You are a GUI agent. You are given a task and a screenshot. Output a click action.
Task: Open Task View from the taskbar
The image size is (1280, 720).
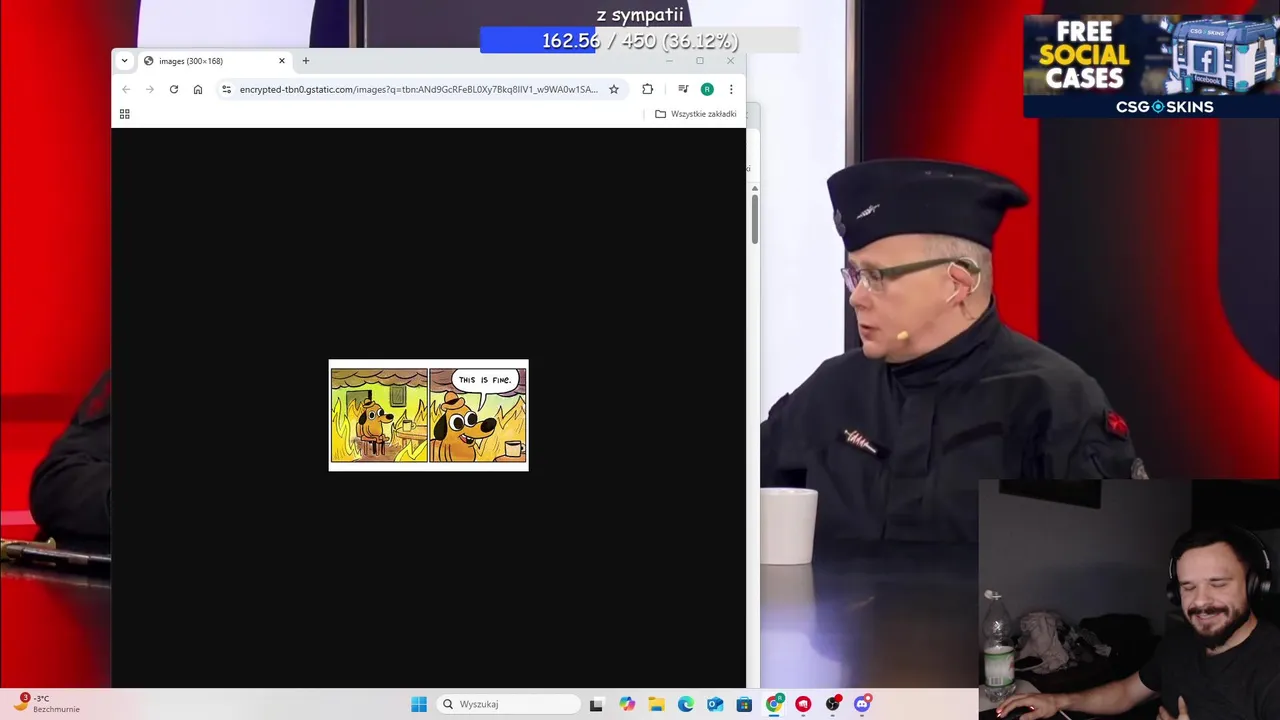596,704
